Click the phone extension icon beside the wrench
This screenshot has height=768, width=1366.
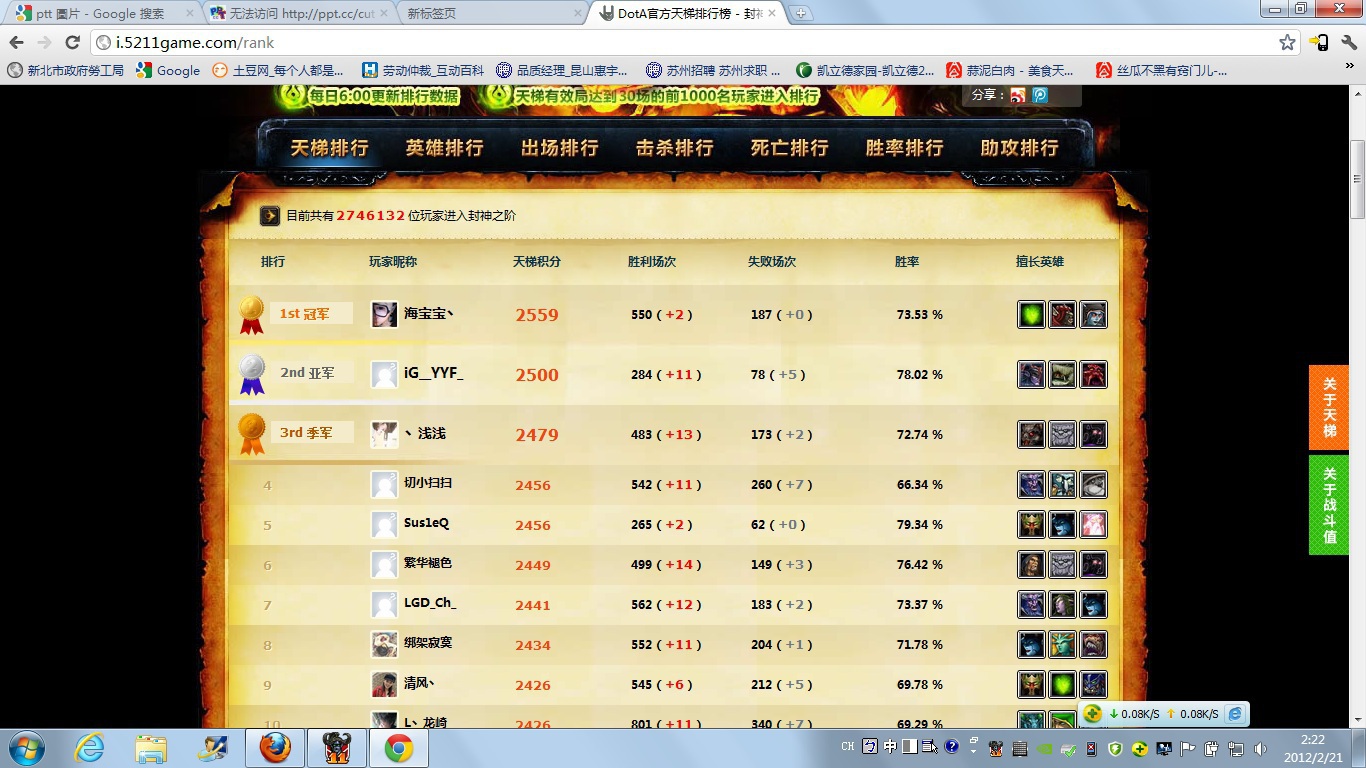click(x=1319, y=43)
